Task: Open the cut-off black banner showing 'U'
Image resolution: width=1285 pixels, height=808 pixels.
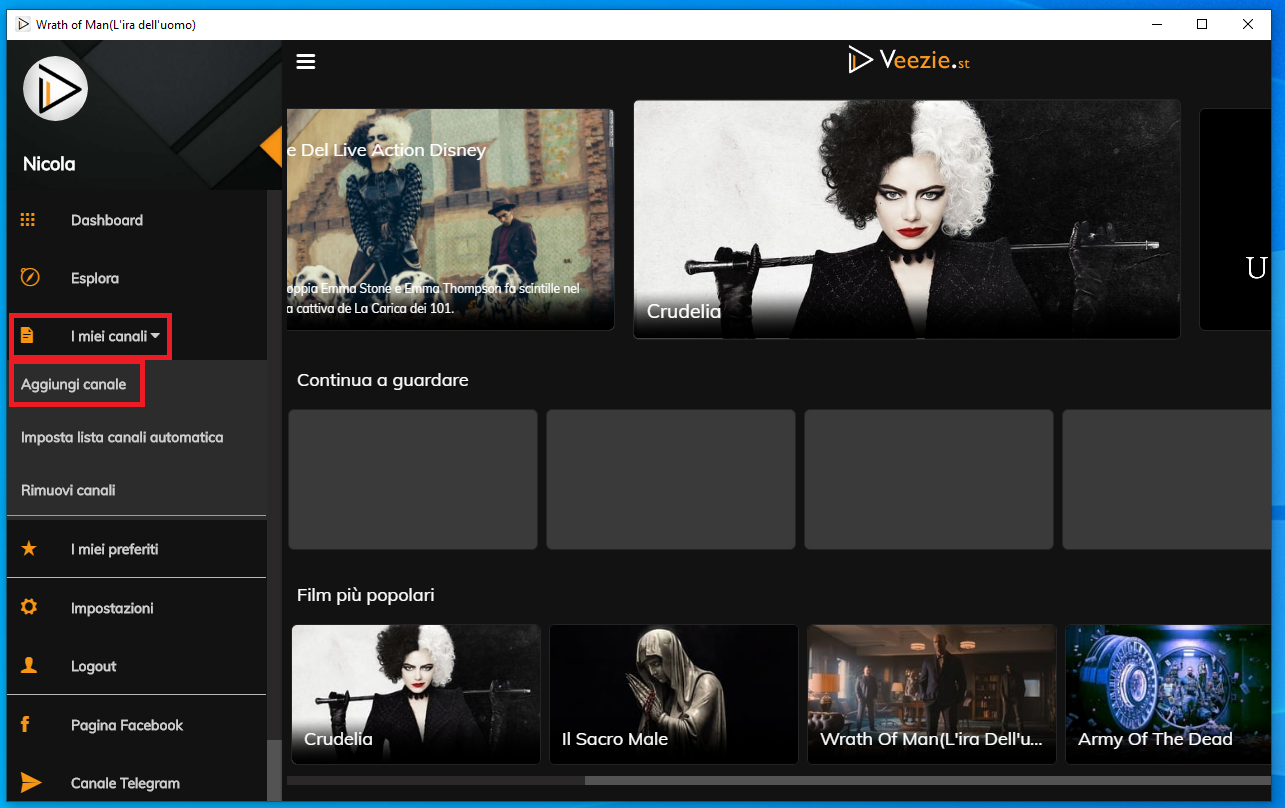Action: [x=1235, y=219]
